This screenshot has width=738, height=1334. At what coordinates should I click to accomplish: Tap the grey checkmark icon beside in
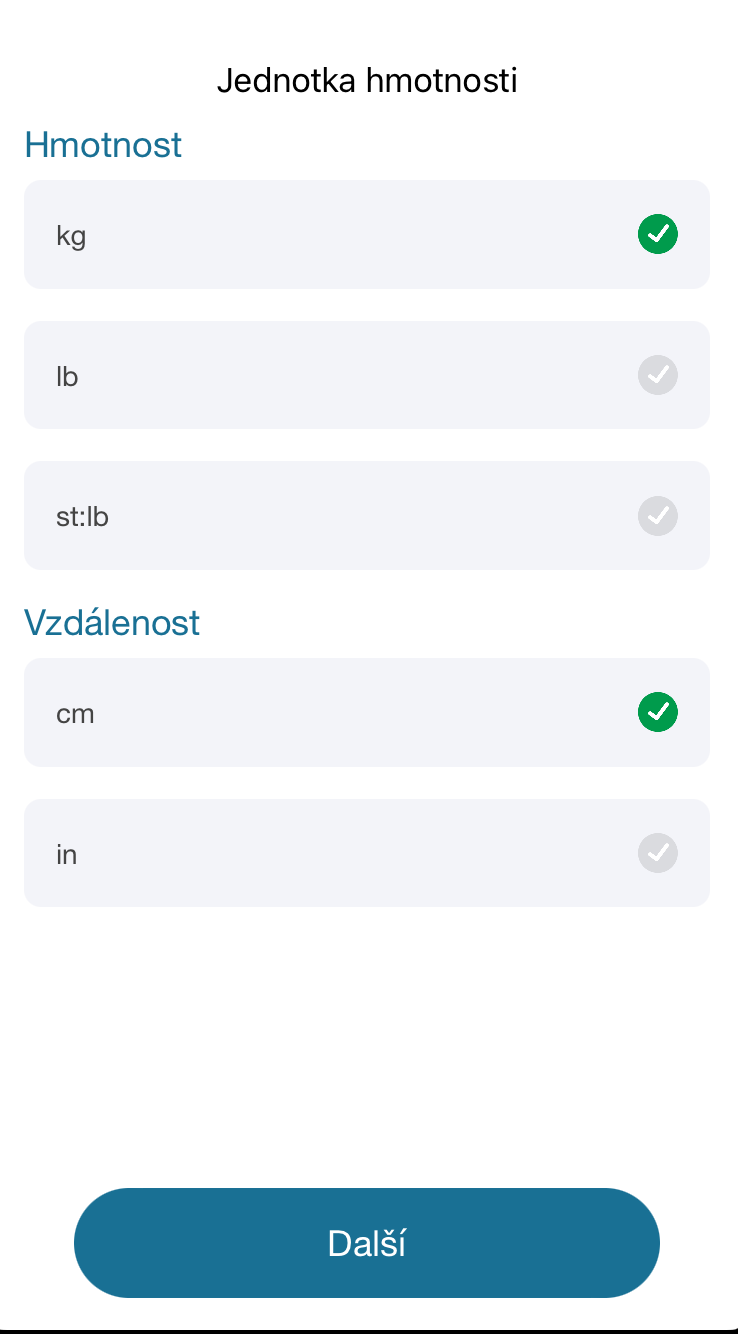coord(658,853)
